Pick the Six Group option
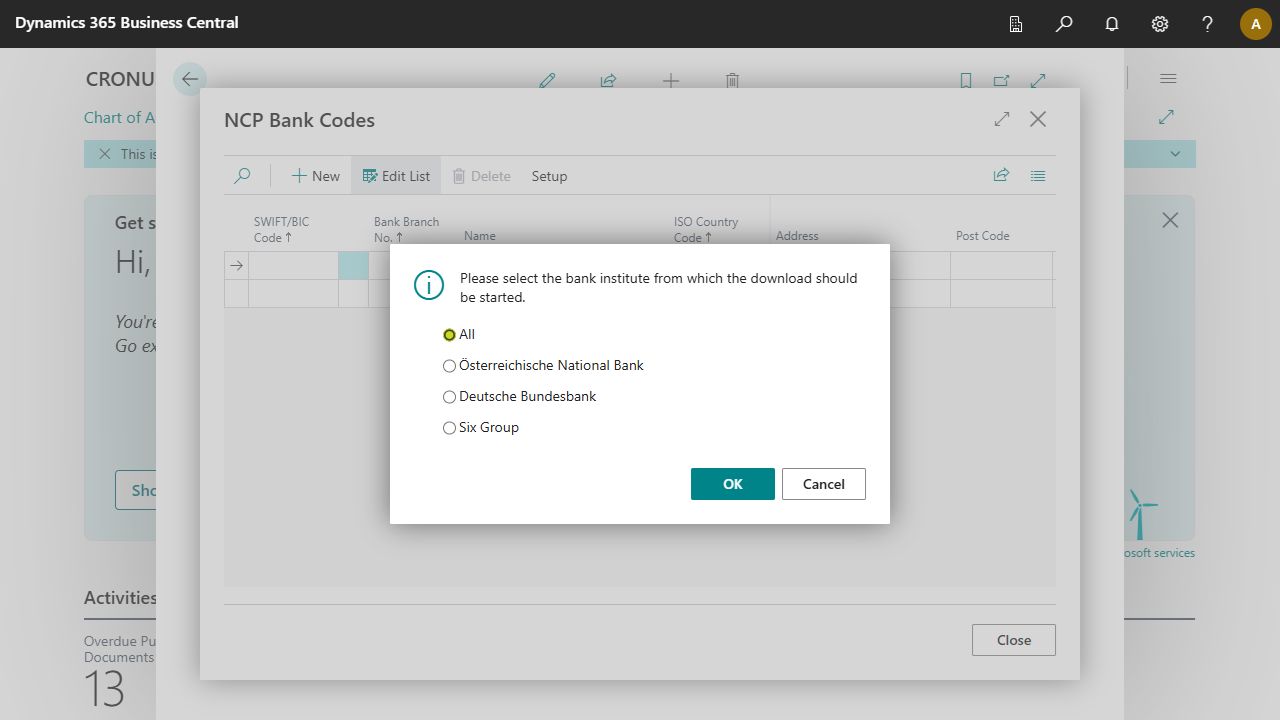 [450, 428]
